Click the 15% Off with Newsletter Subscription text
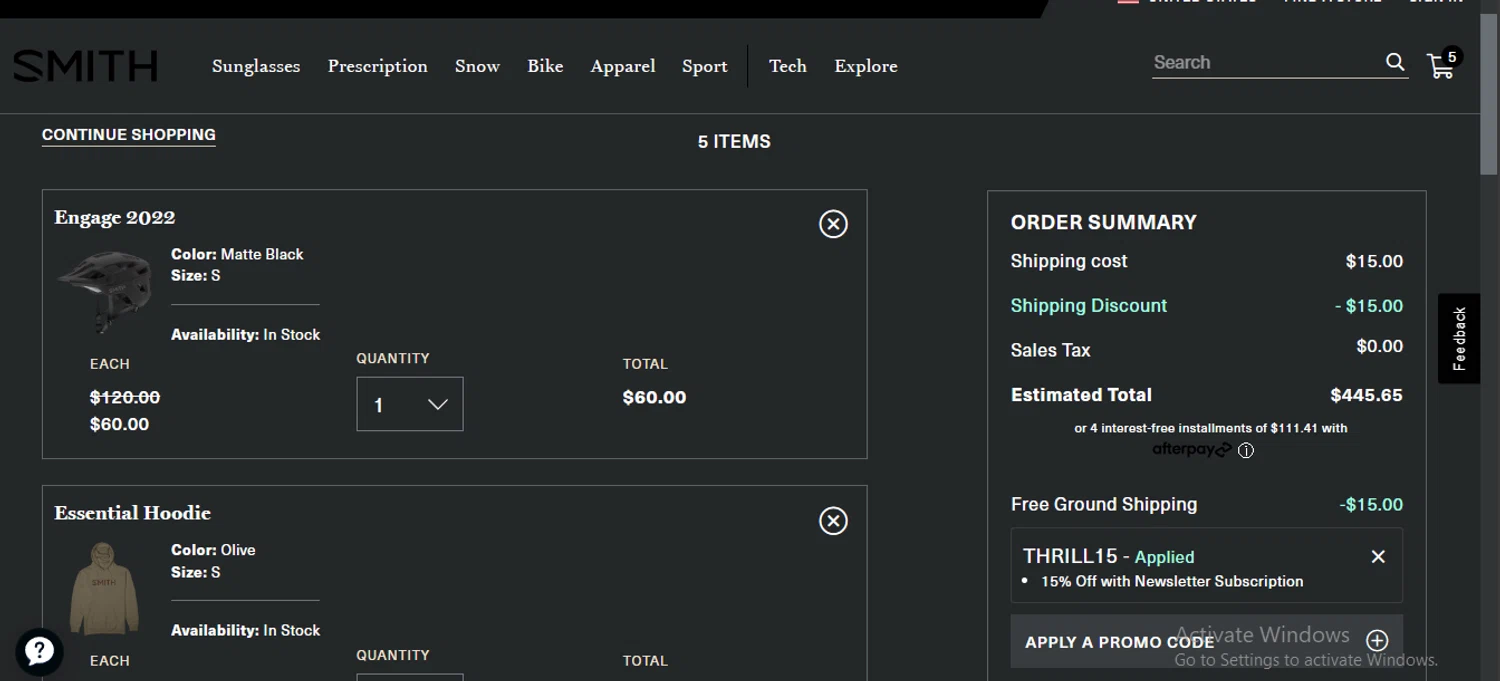Screen dimensions: 1500x681 tap(1172, 581)
